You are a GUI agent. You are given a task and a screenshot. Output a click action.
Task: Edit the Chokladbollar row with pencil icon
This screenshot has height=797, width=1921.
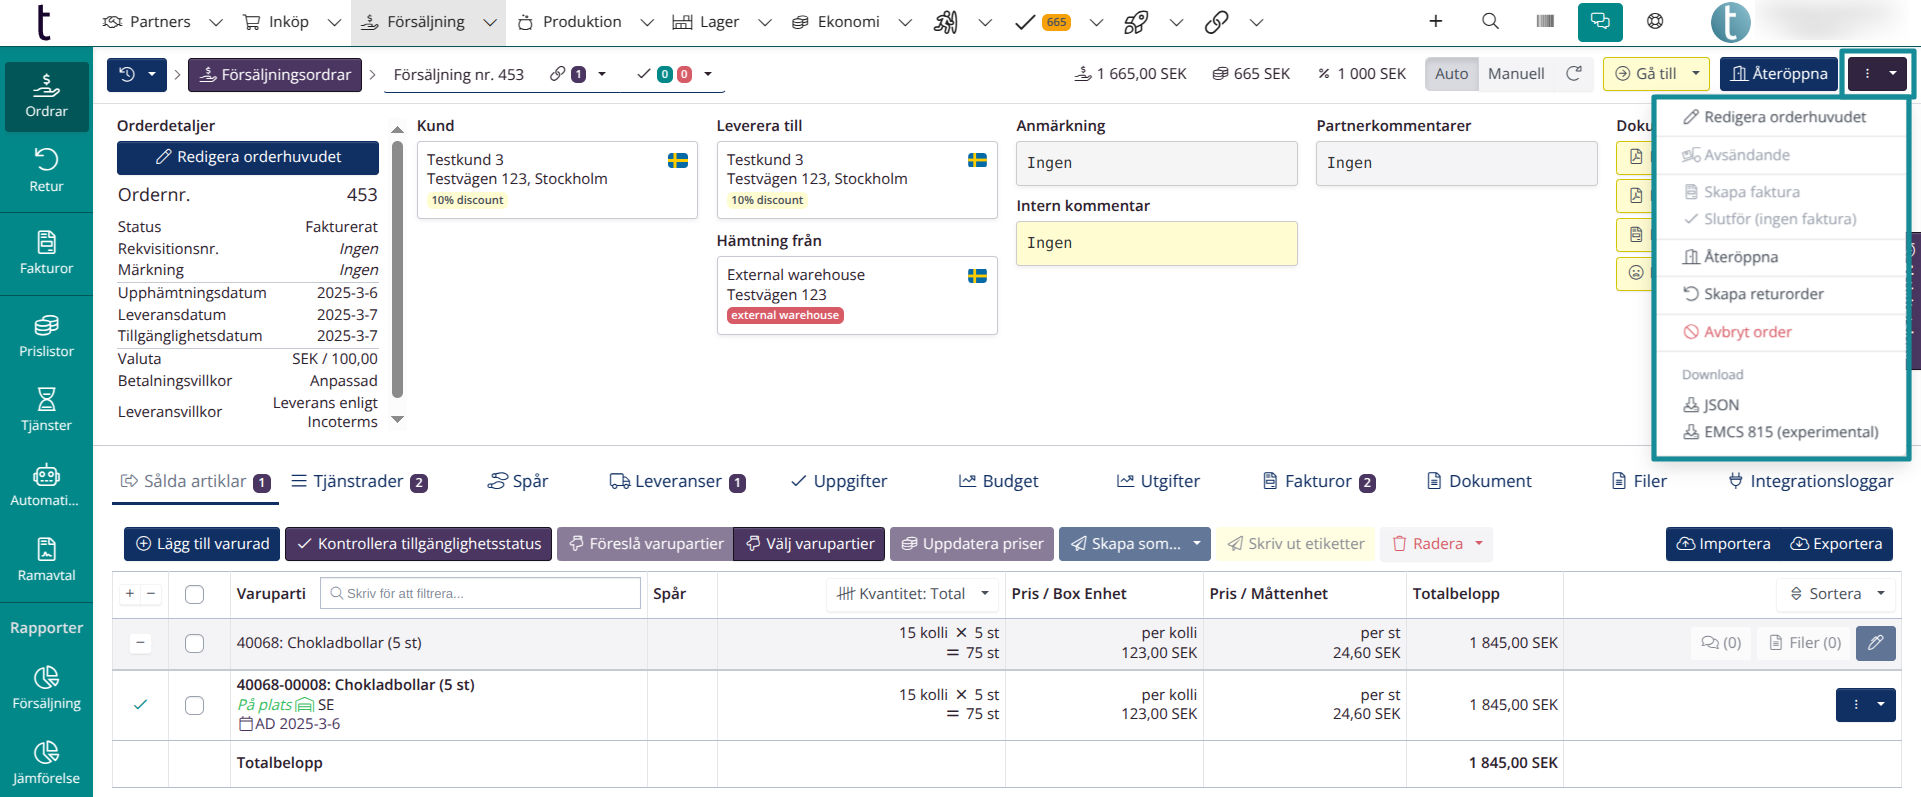1875,643
